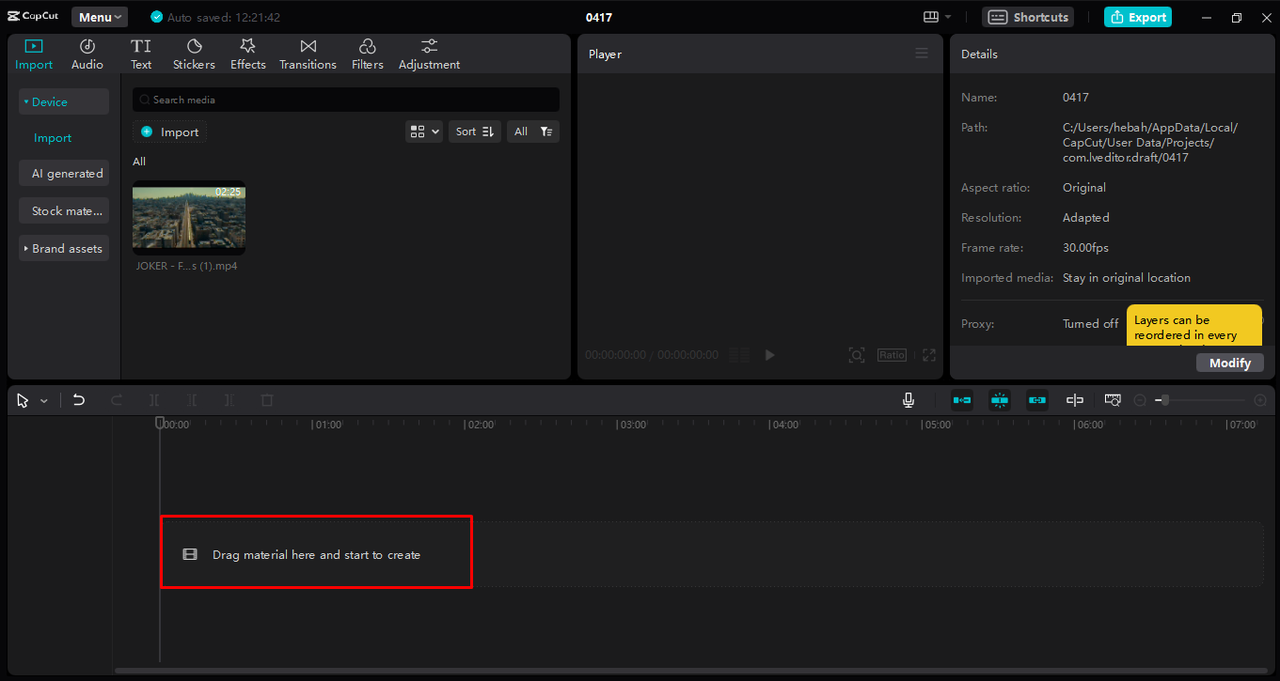Click the Split clip tool
The height and width of the screenshot is (681, 1280).
click(154, 400)
